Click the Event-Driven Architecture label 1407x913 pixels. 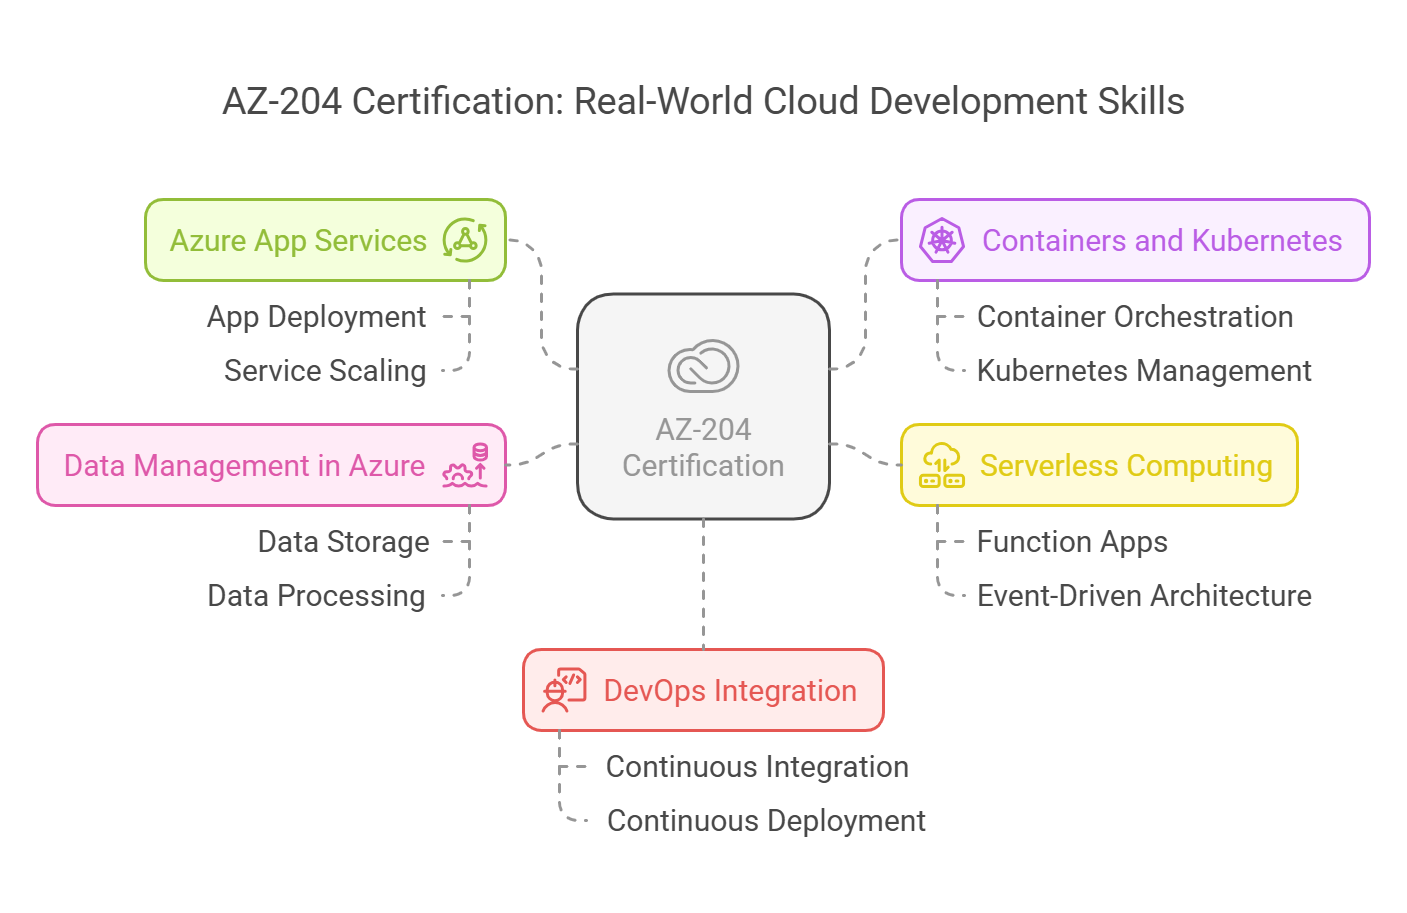click(x=1144, y=596)
